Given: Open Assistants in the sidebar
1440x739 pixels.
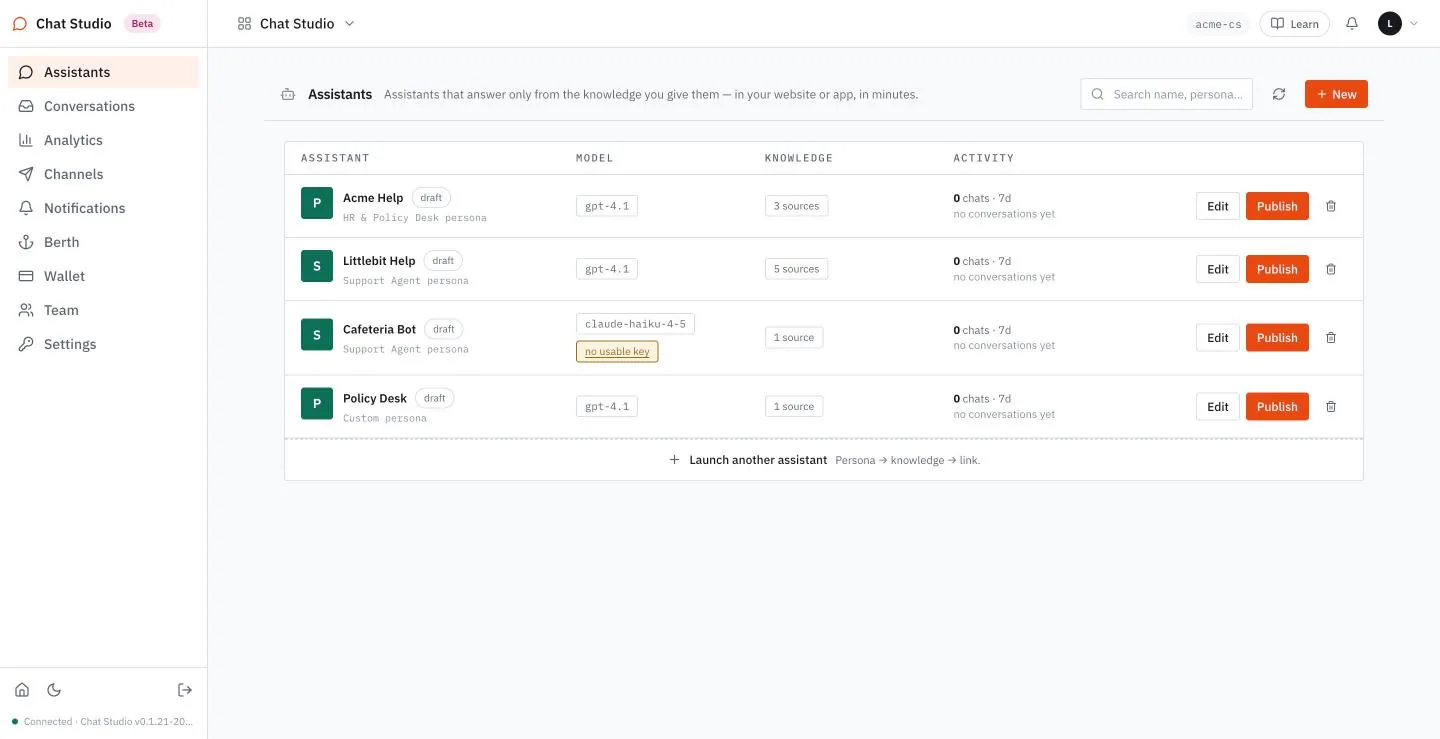Looking at the screenshot, I should click(x=104, y=72).
